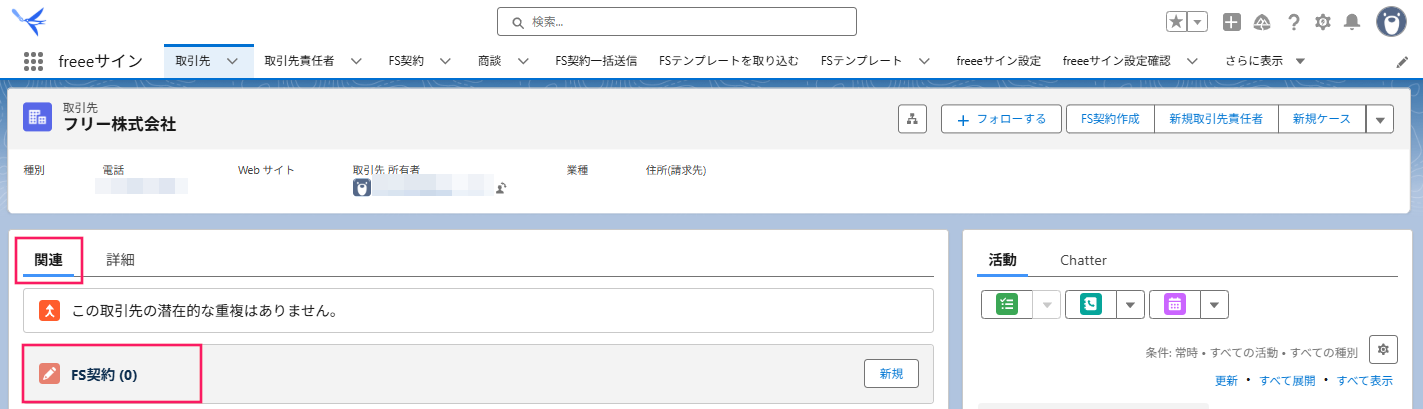1423x409 pixels.
Task: Show notifications bell icon
Action: click(1352, 22)
